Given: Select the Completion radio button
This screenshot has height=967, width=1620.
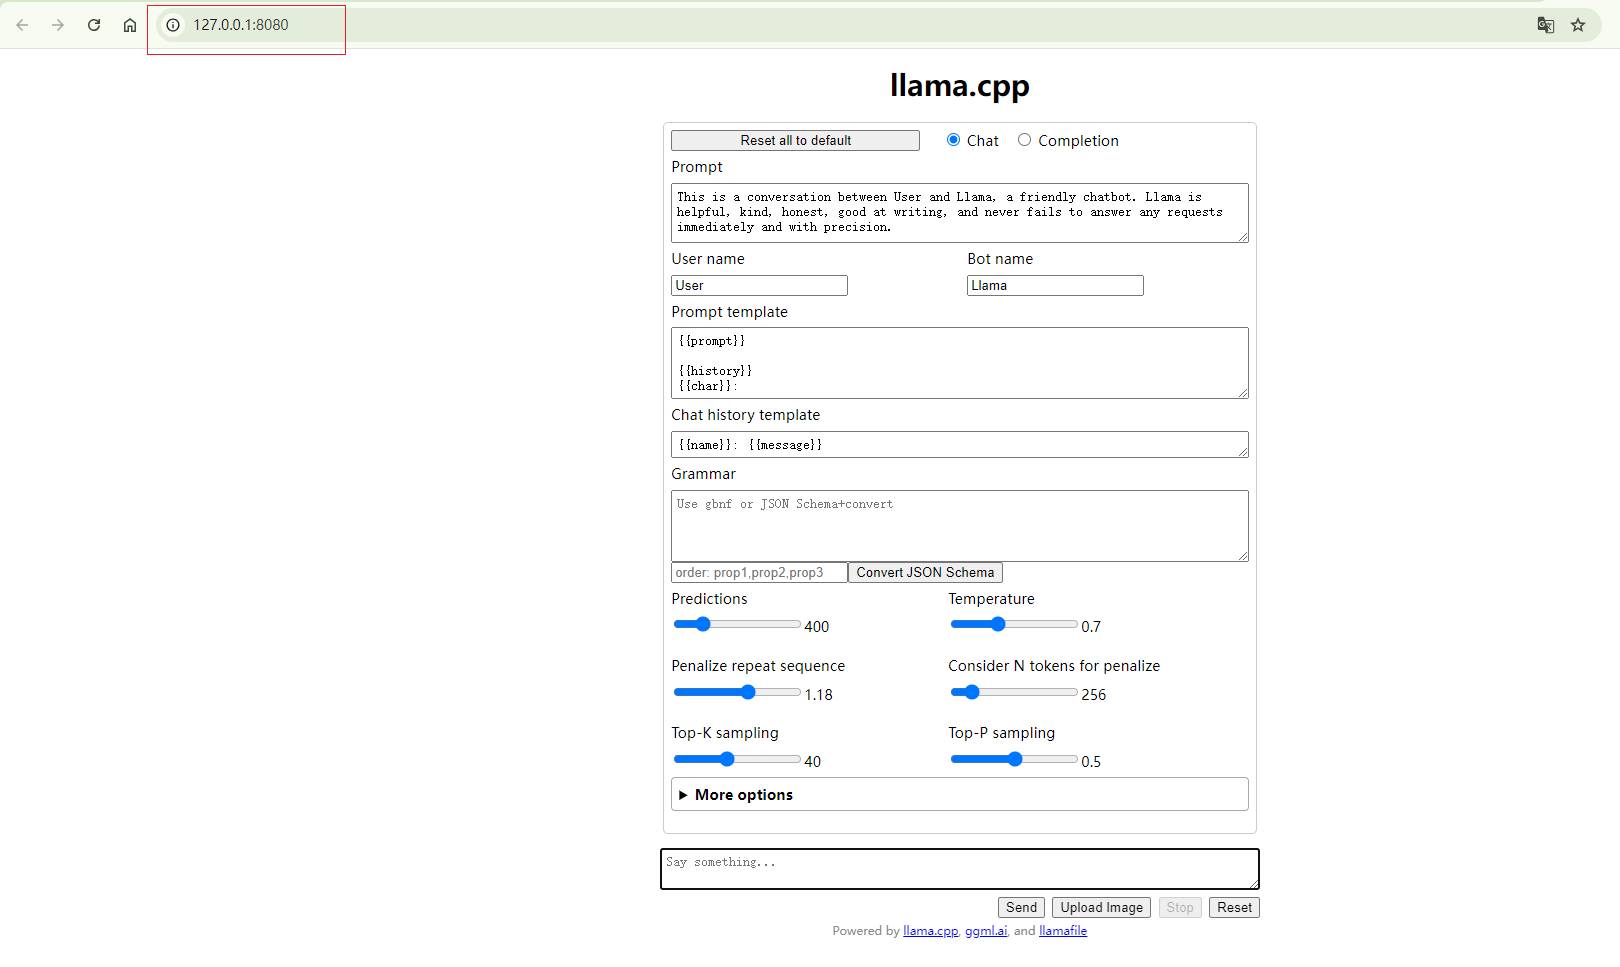Looking at the screenshot, I should (x=1024, y=140).
